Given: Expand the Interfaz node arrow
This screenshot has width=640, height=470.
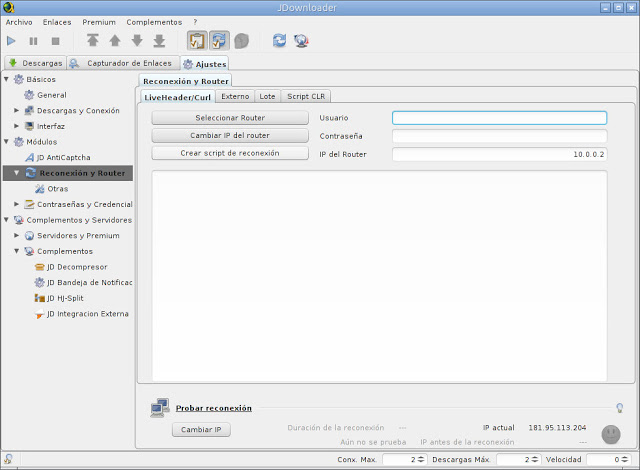Looking at the screenshot, I should (17, 126).
